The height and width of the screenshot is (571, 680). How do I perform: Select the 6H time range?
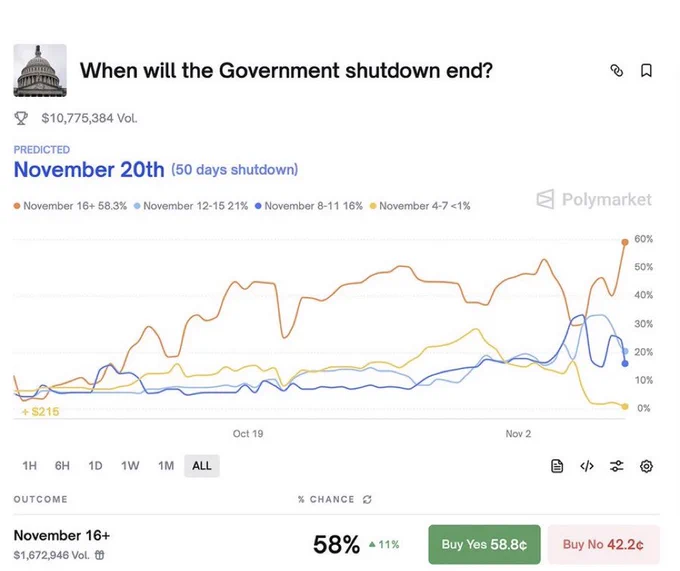point(62,466)
